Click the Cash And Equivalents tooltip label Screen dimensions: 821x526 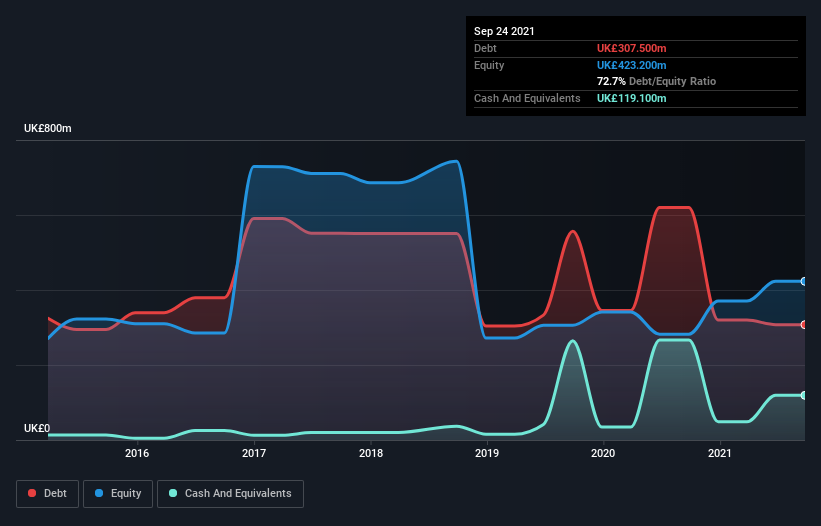527,98
